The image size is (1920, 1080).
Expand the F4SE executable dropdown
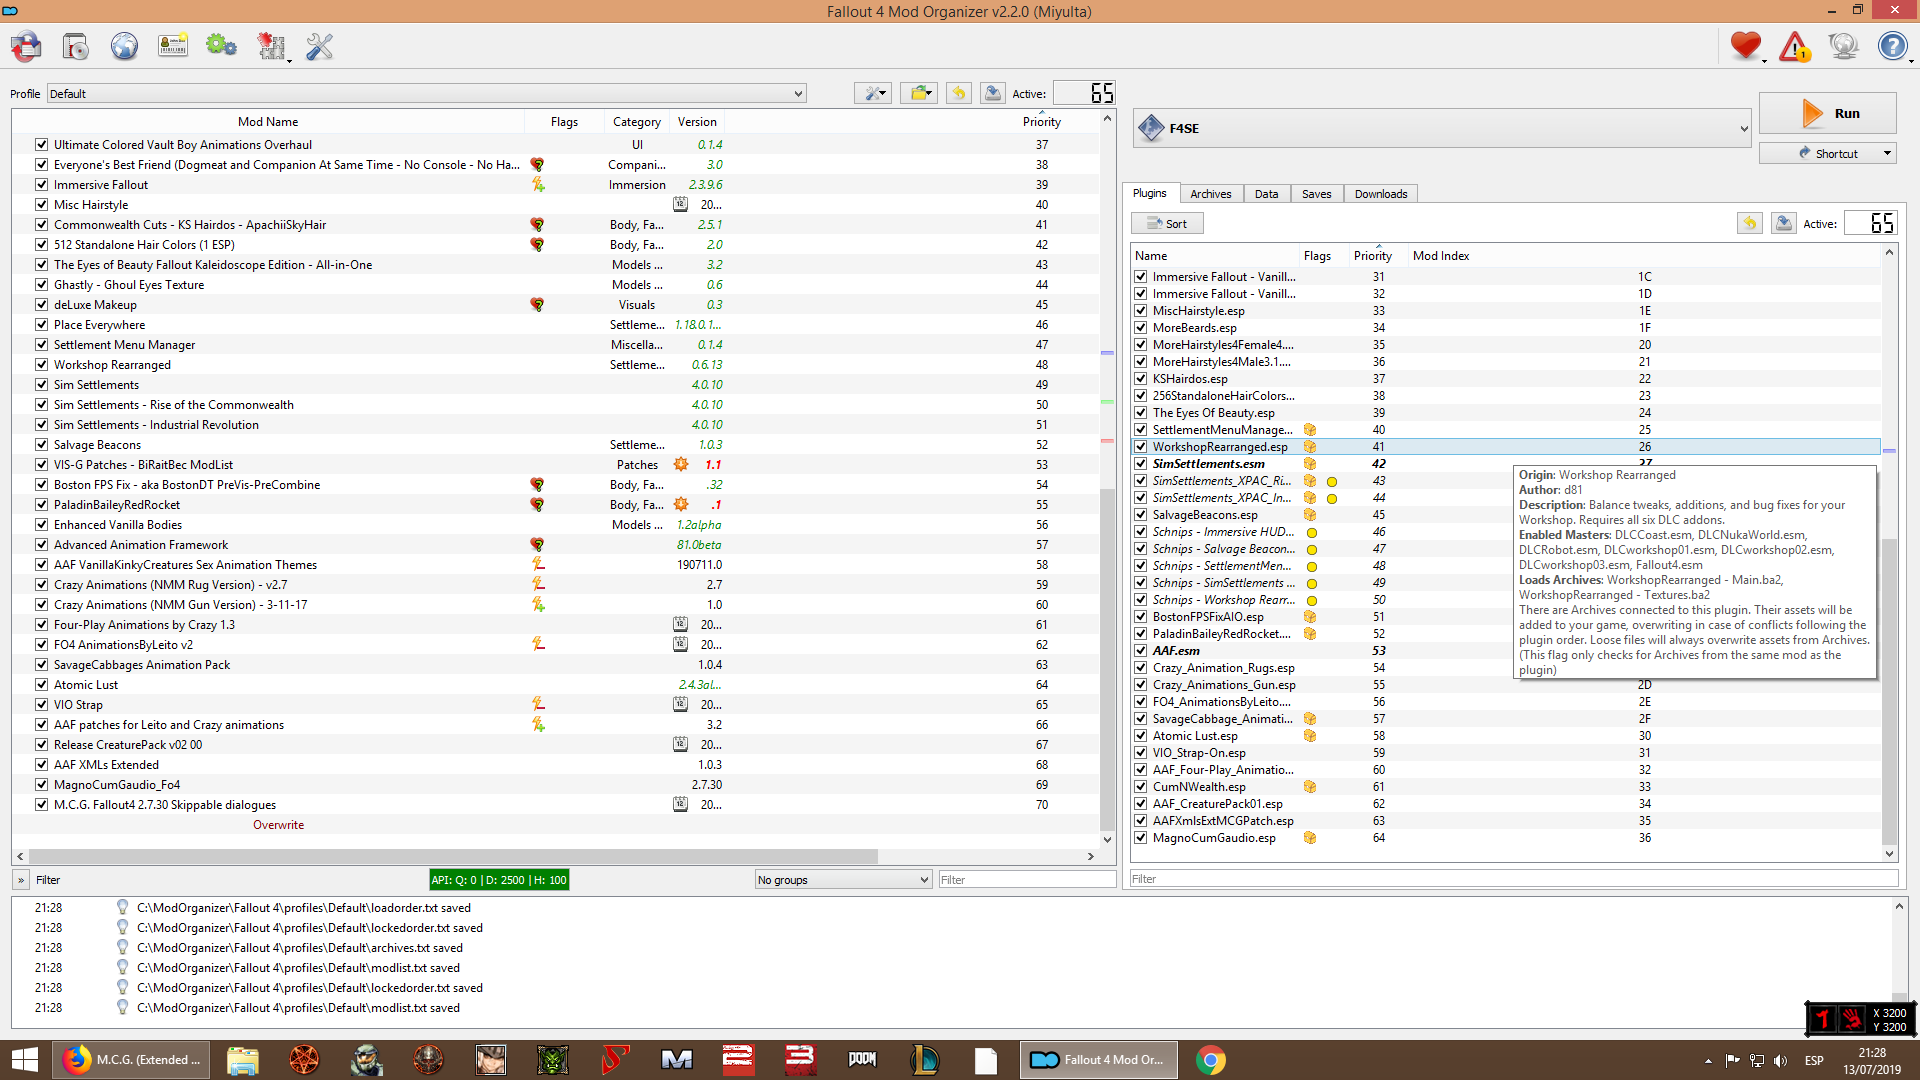point(1442,128)
